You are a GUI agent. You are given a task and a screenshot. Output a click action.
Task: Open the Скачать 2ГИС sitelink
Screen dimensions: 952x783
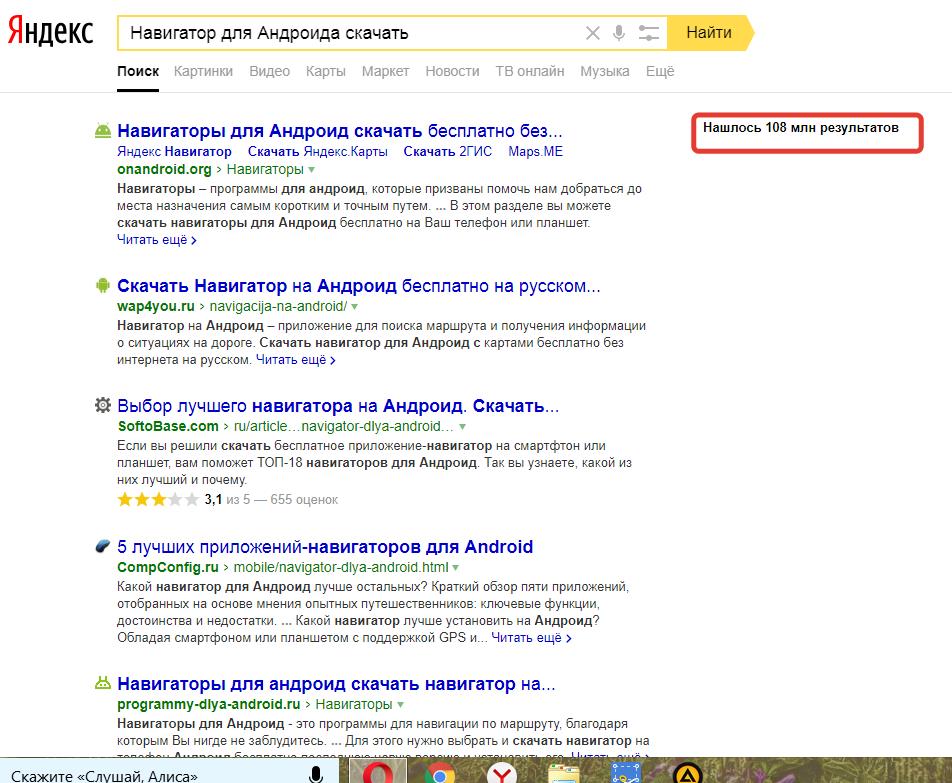pos(447,151)
